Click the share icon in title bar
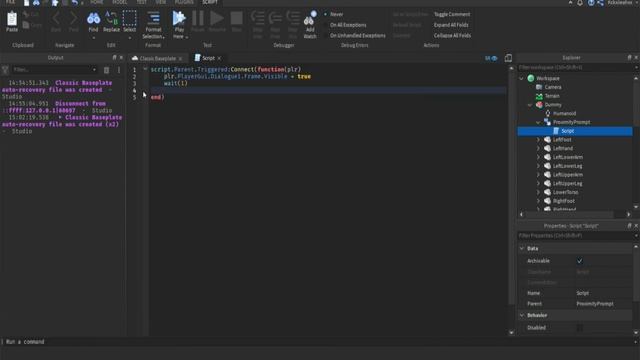640x360 pixels. pos(600,3)
